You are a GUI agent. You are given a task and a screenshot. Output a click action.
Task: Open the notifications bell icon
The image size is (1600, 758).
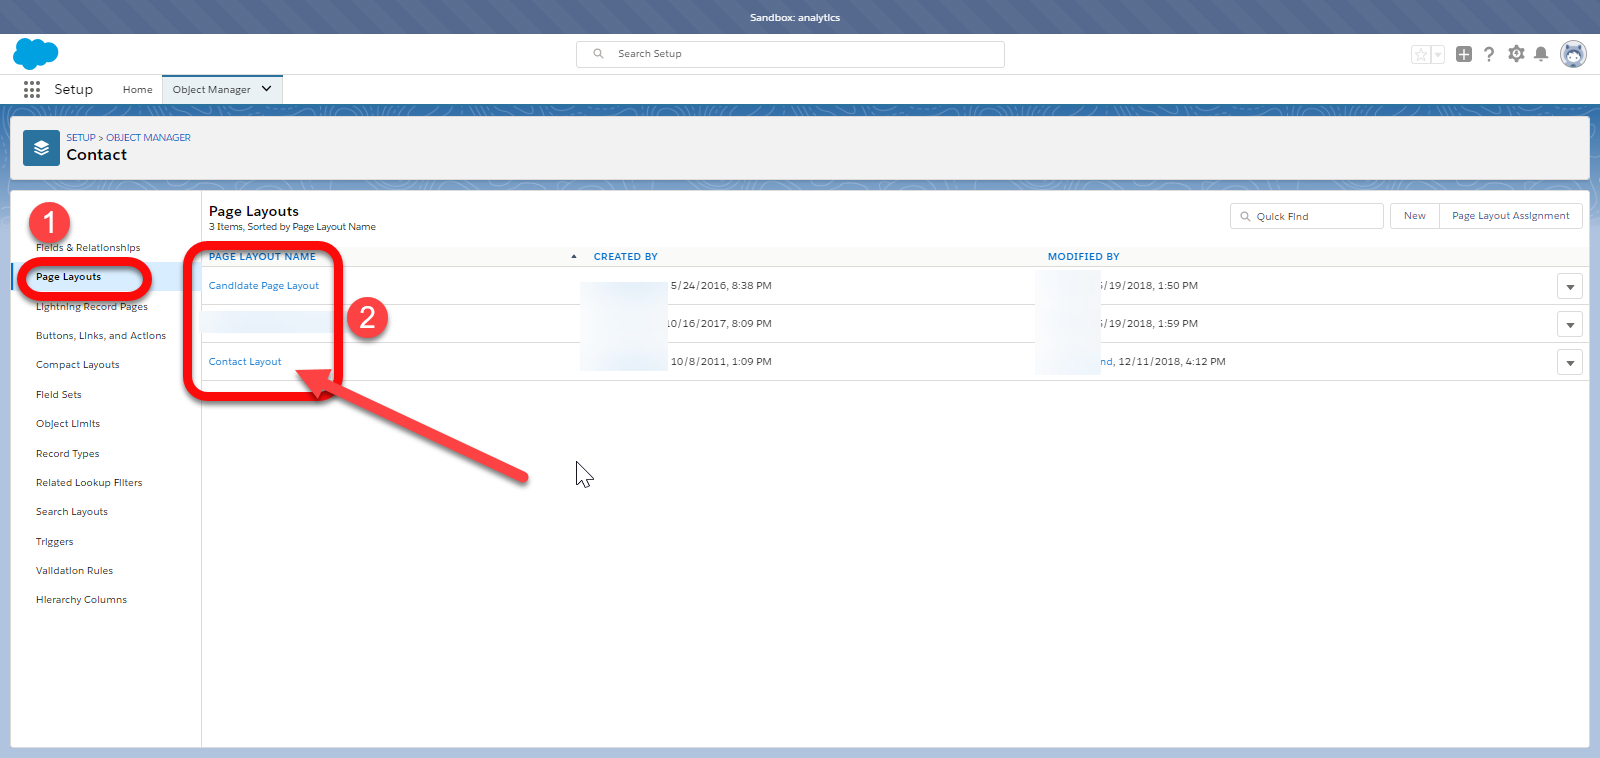pos(1541,54)
